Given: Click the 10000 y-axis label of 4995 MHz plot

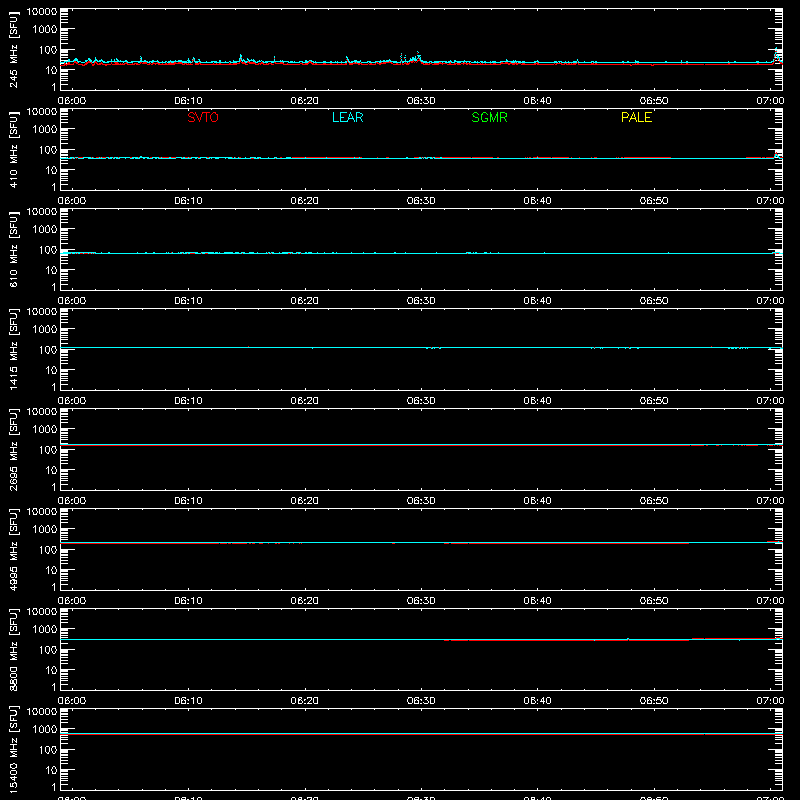Looking at the screenshot, I should 42,511.
